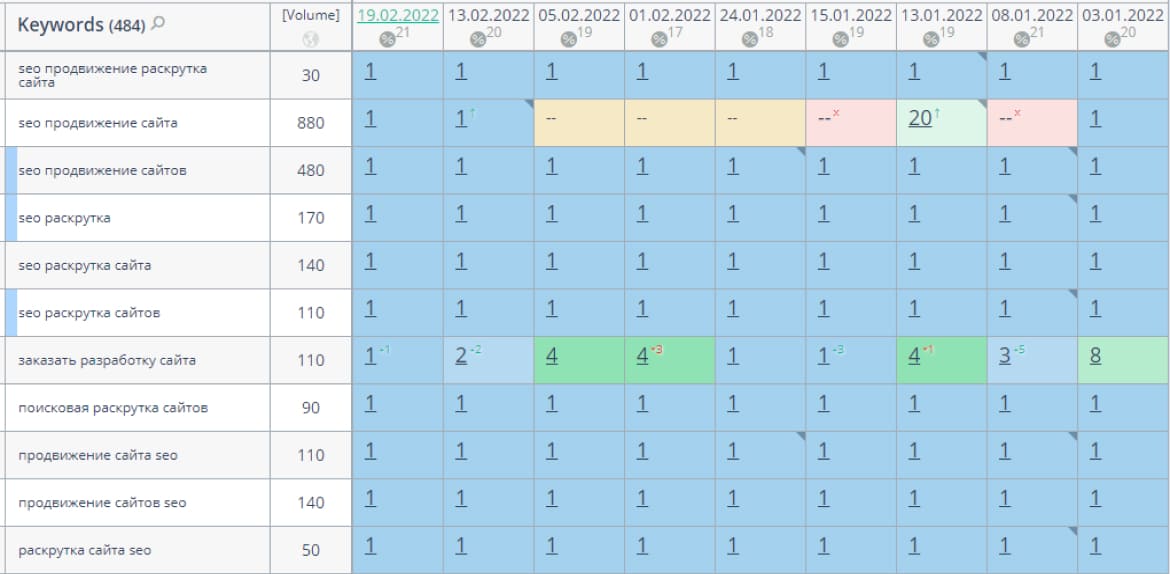The height and width of the screenshot is (574, 1170).
Task: Select keyword 'seo продвижение сайта' row
Action: (98, 123)
